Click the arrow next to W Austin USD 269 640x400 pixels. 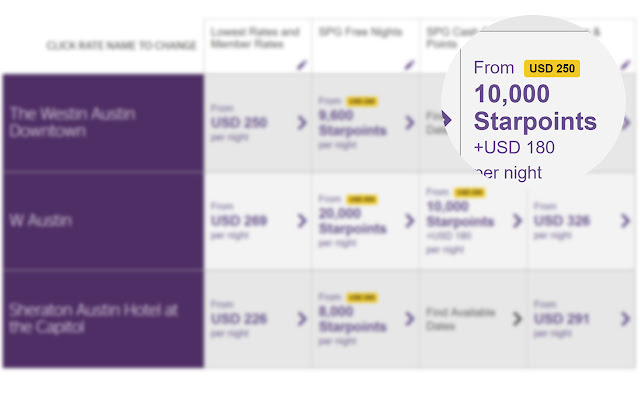pos(302,220)
